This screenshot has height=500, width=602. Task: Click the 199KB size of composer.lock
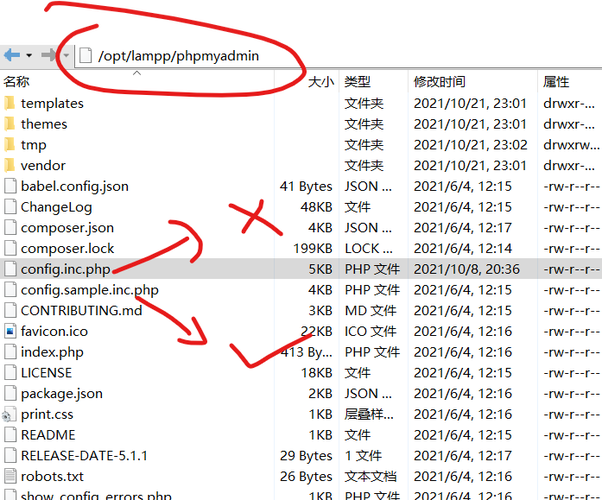pos(313,248)
